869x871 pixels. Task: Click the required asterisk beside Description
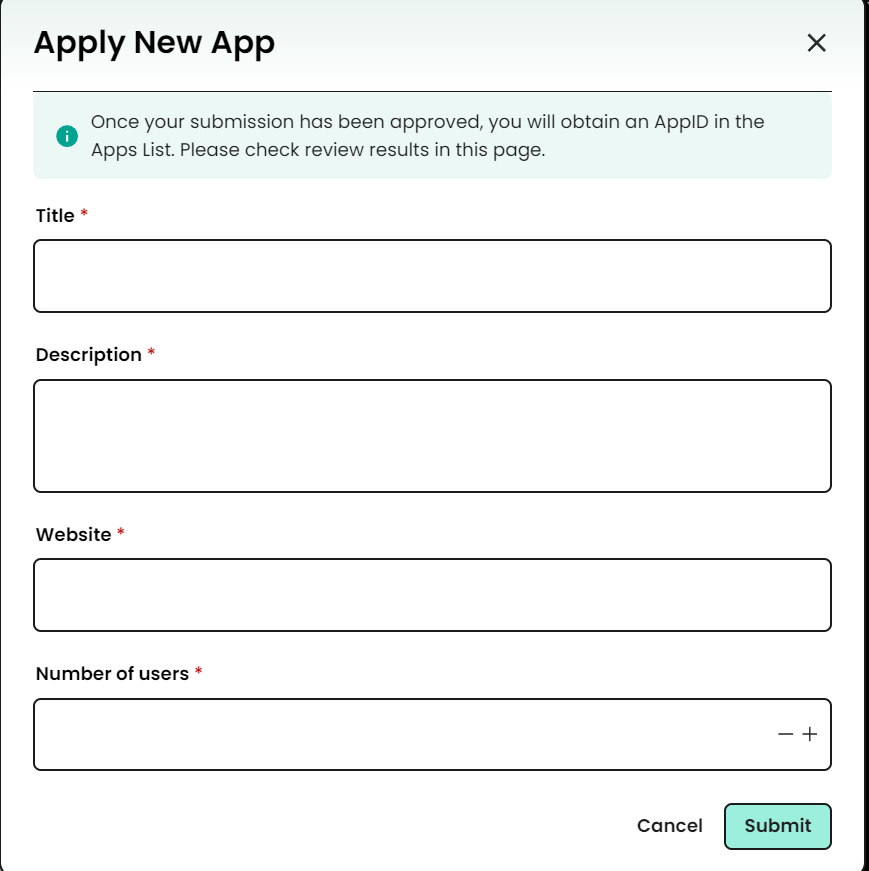151,354
